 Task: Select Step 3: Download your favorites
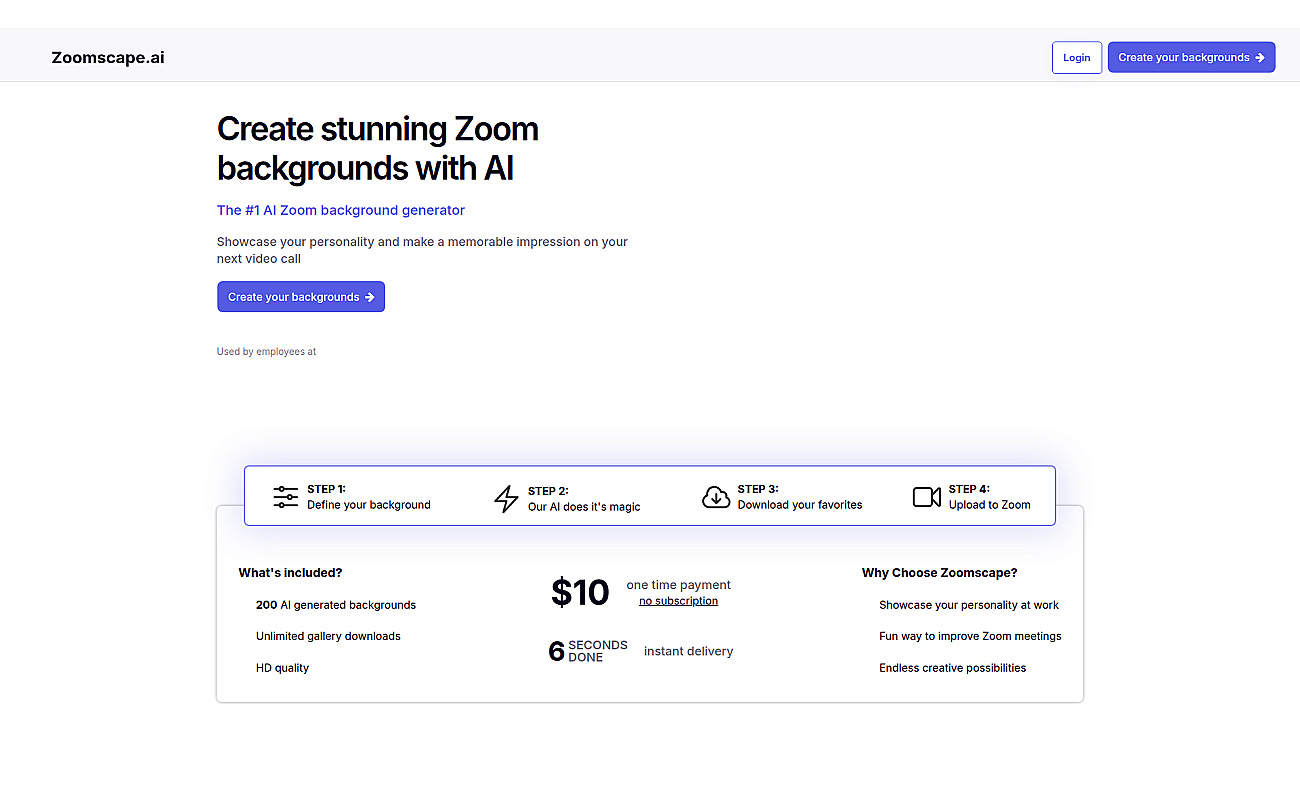[x=783, y=497]
